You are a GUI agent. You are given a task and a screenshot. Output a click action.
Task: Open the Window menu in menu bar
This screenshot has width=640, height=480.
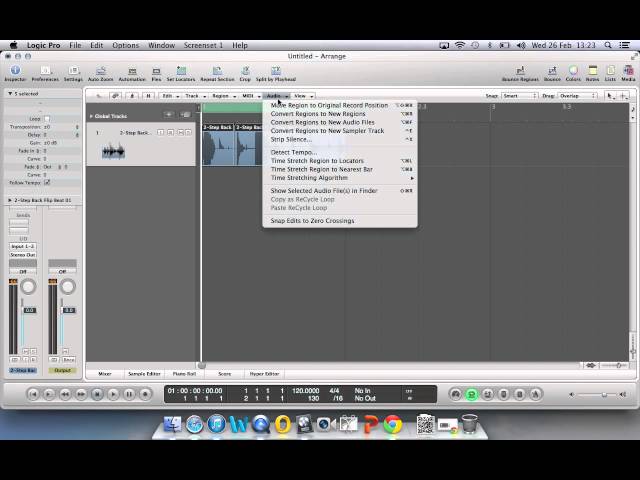tap(161, 45)
